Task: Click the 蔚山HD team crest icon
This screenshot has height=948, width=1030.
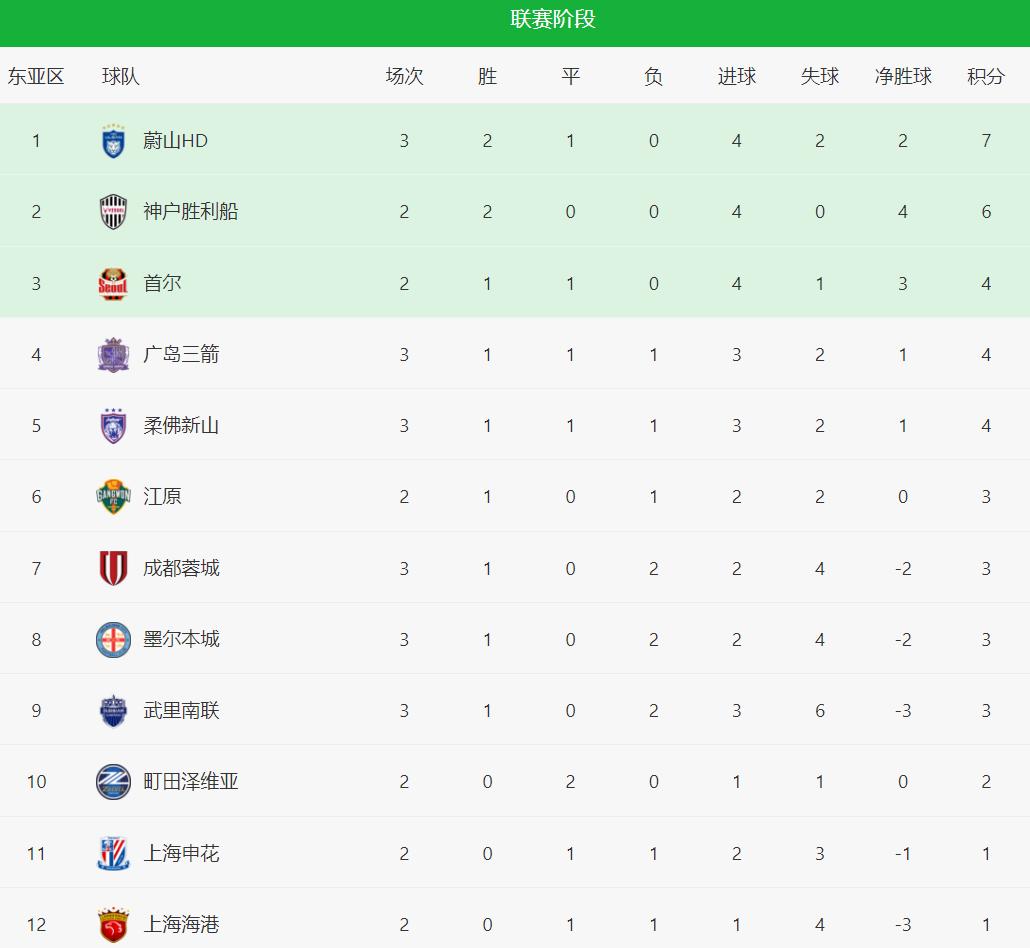Action: point(113,141)
